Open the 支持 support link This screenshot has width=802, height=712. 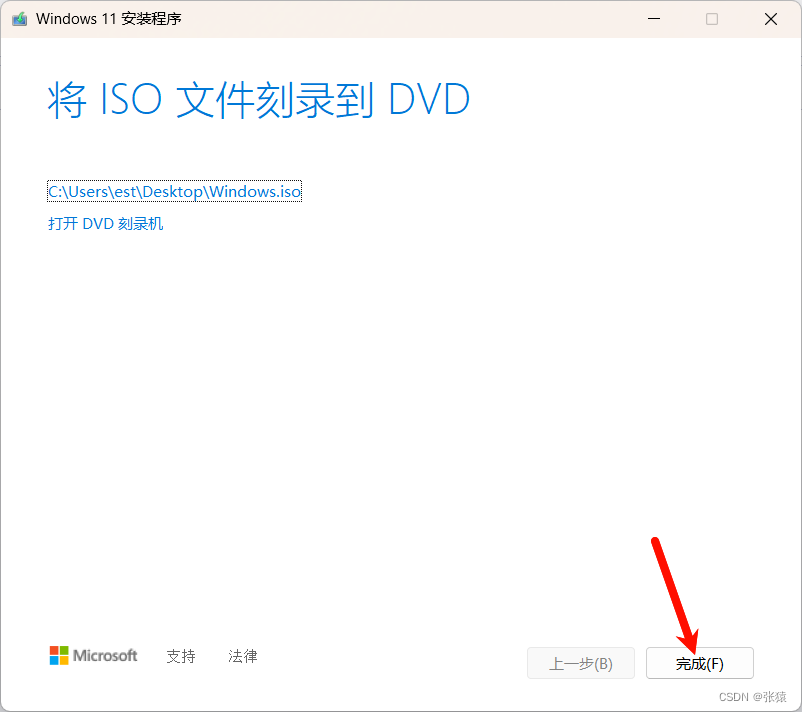tap(181, 656)
